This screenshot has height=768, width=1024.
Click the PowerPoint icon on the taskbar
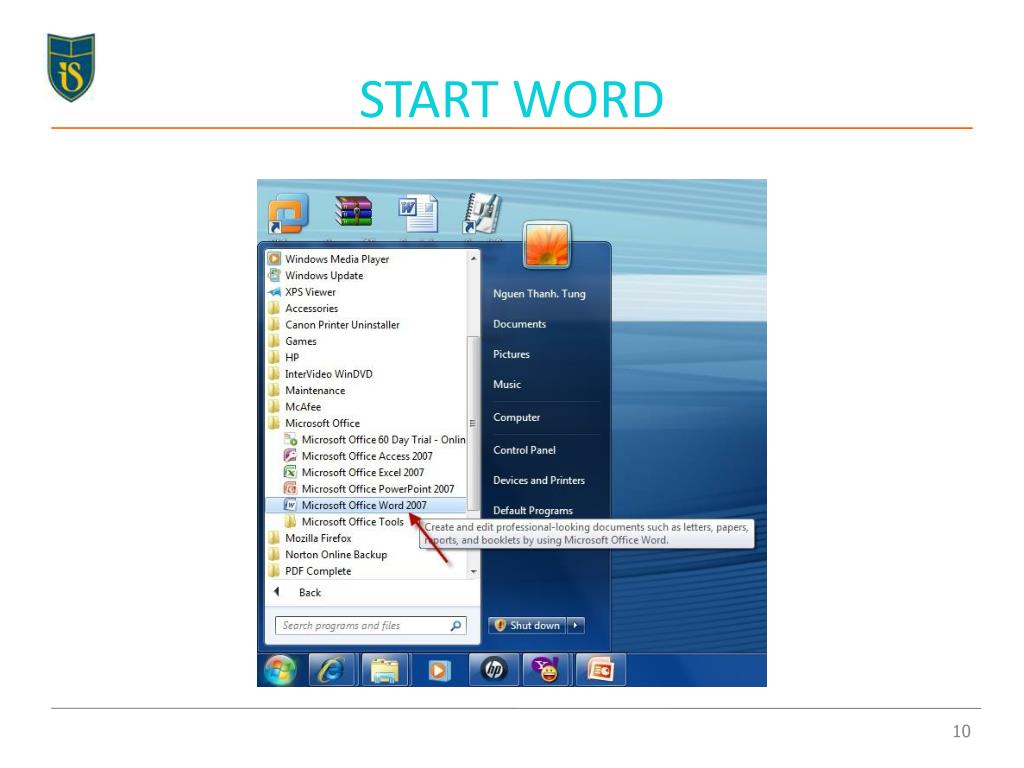600,670
